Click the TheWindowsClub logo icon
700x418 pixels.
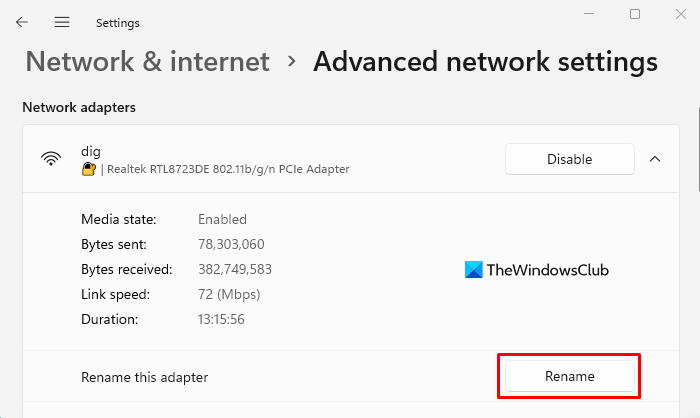tap(474, 270)
